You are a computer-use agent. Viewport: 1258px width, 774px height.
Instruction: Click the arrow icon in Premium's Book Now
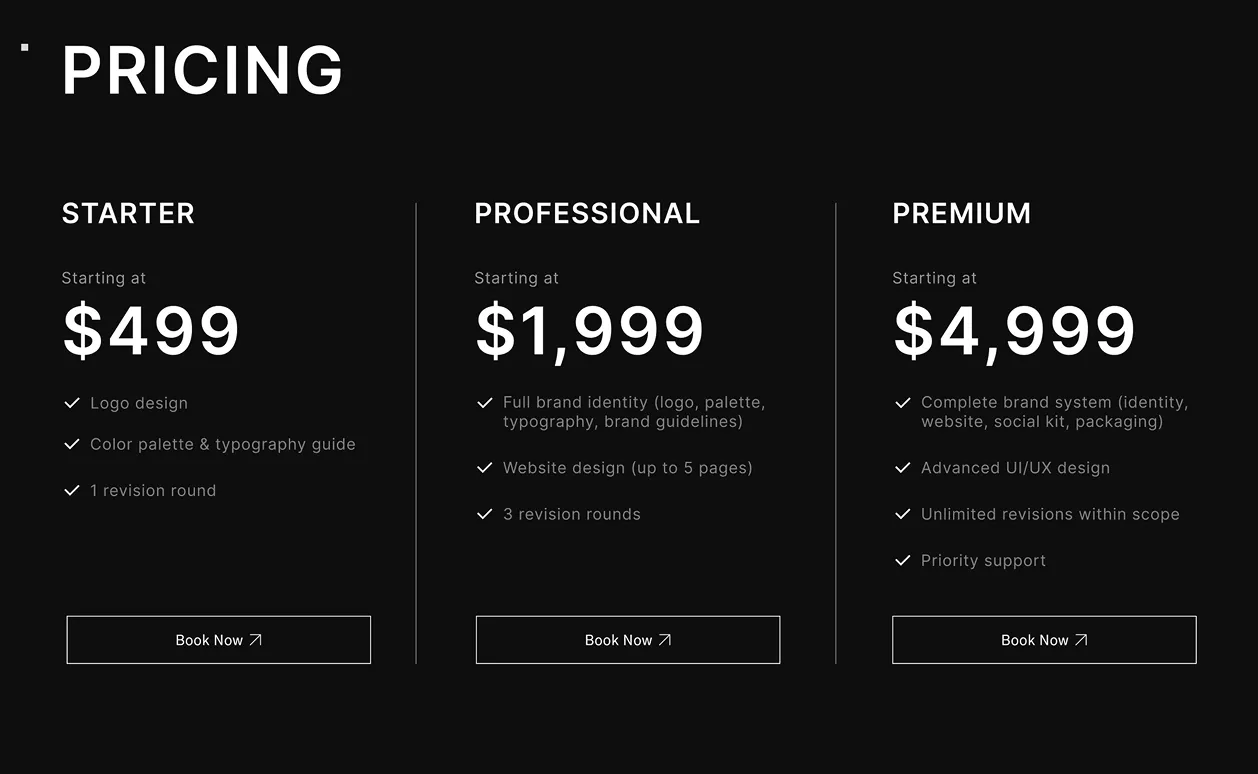click(x=1083, y=640)
